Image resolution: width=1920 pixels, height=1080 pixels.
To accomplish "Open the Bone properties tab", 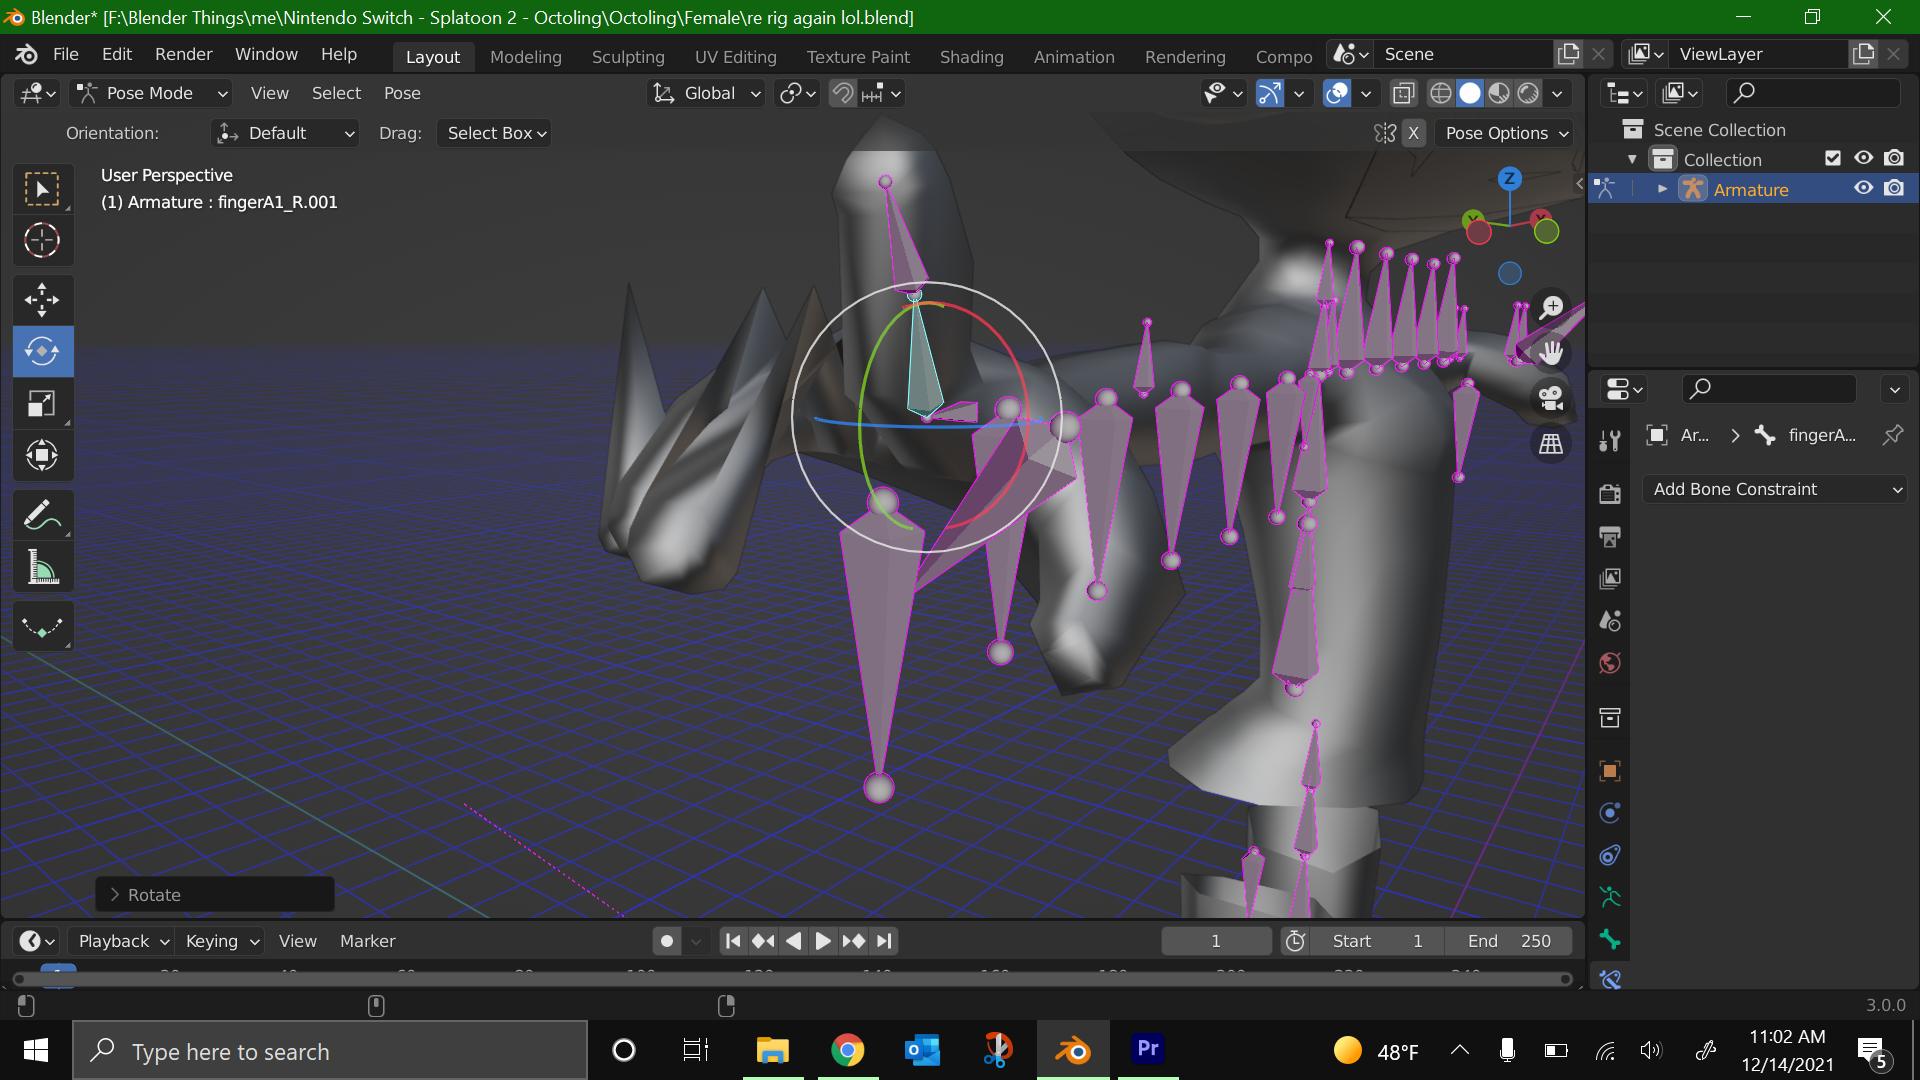I will coord(1609,939).
